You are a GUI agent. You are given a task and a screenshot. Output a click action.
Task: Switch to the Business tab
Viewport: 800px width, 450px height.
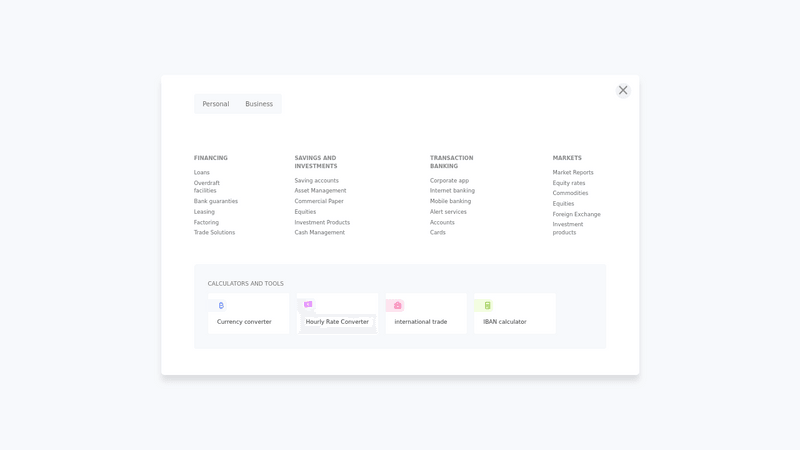click(259, 104)
